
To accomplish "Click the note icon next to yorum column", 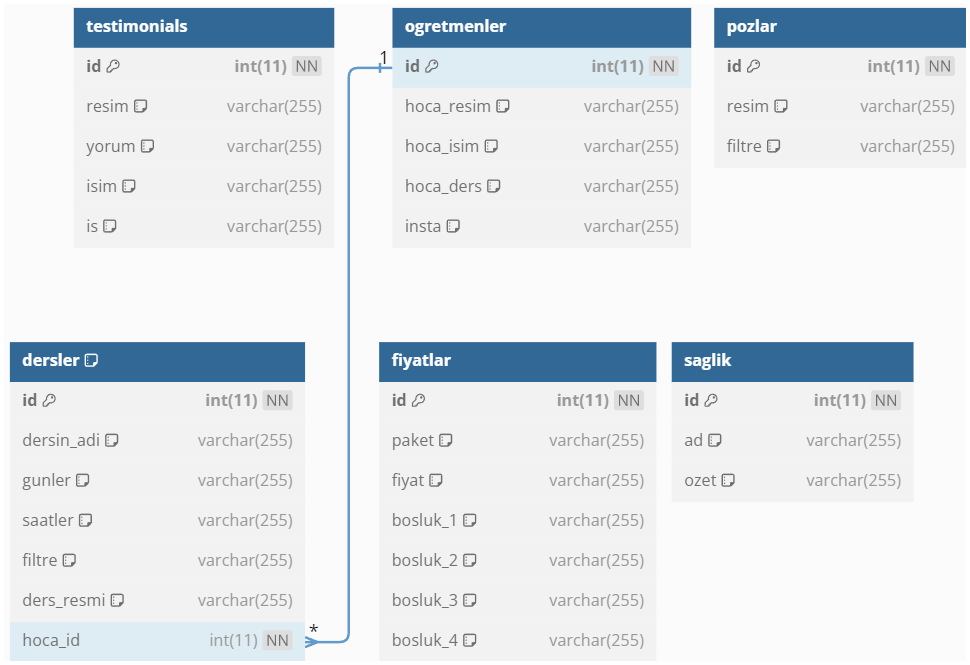I will tap(147, 147).
